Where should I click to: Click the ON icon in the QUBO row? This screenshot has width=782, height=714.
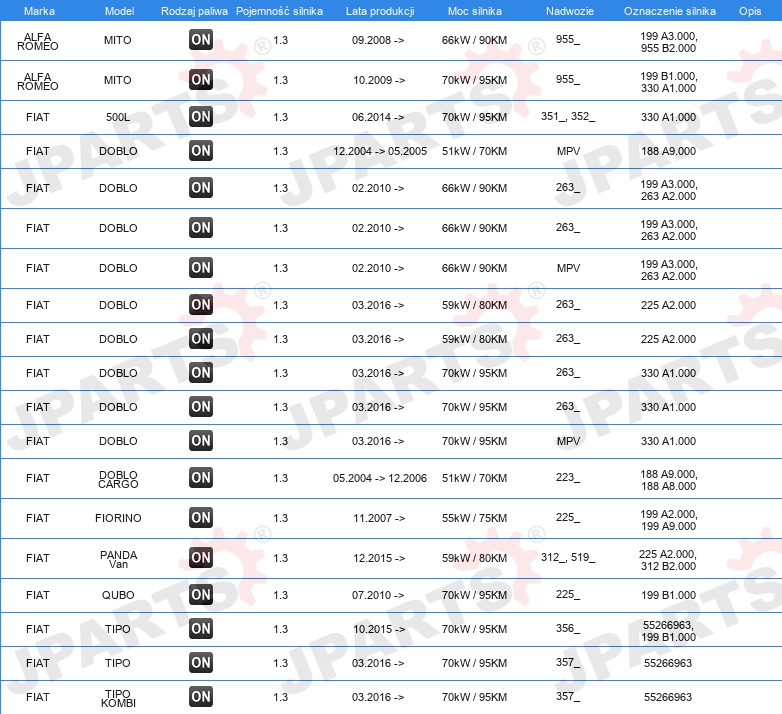point(201,594)
